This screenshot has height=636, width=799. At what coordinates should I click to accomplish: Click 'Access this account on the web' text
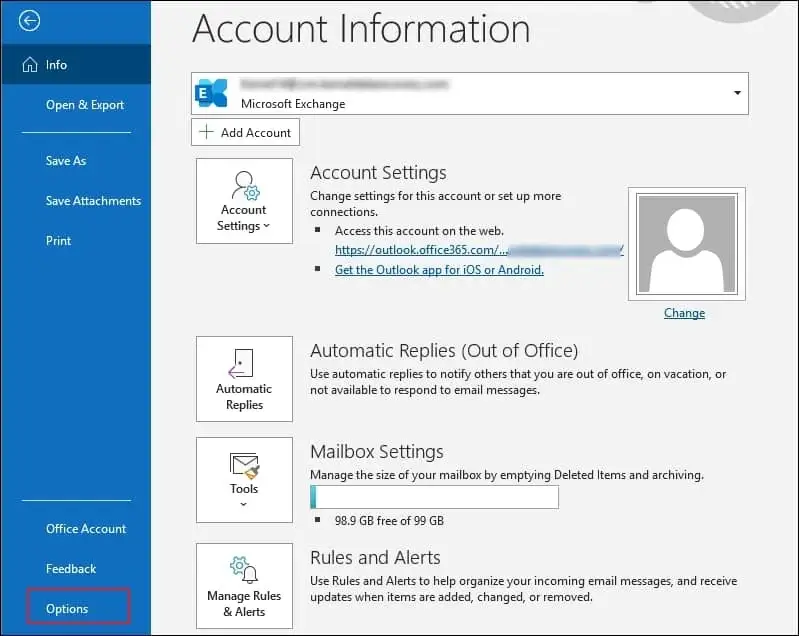[419, 231]
